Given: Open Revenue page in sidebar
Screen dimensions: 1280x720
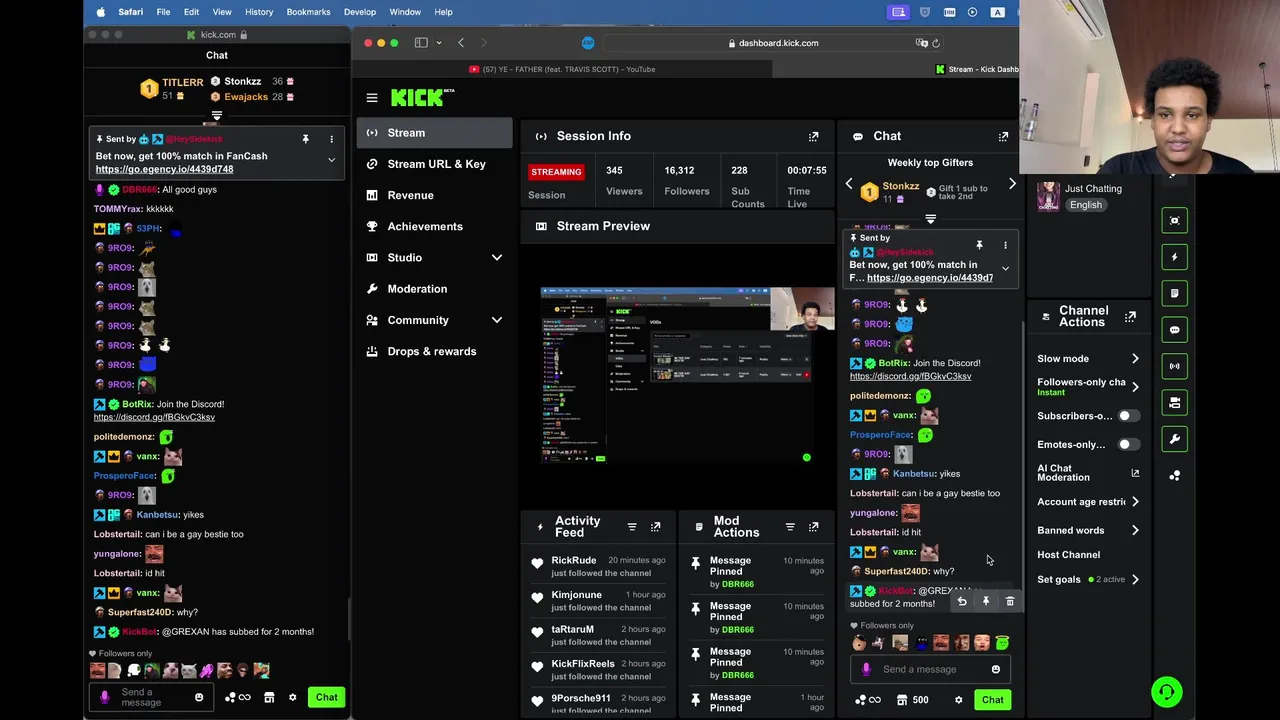Looking at the screenshot, I should coord(434,195).
